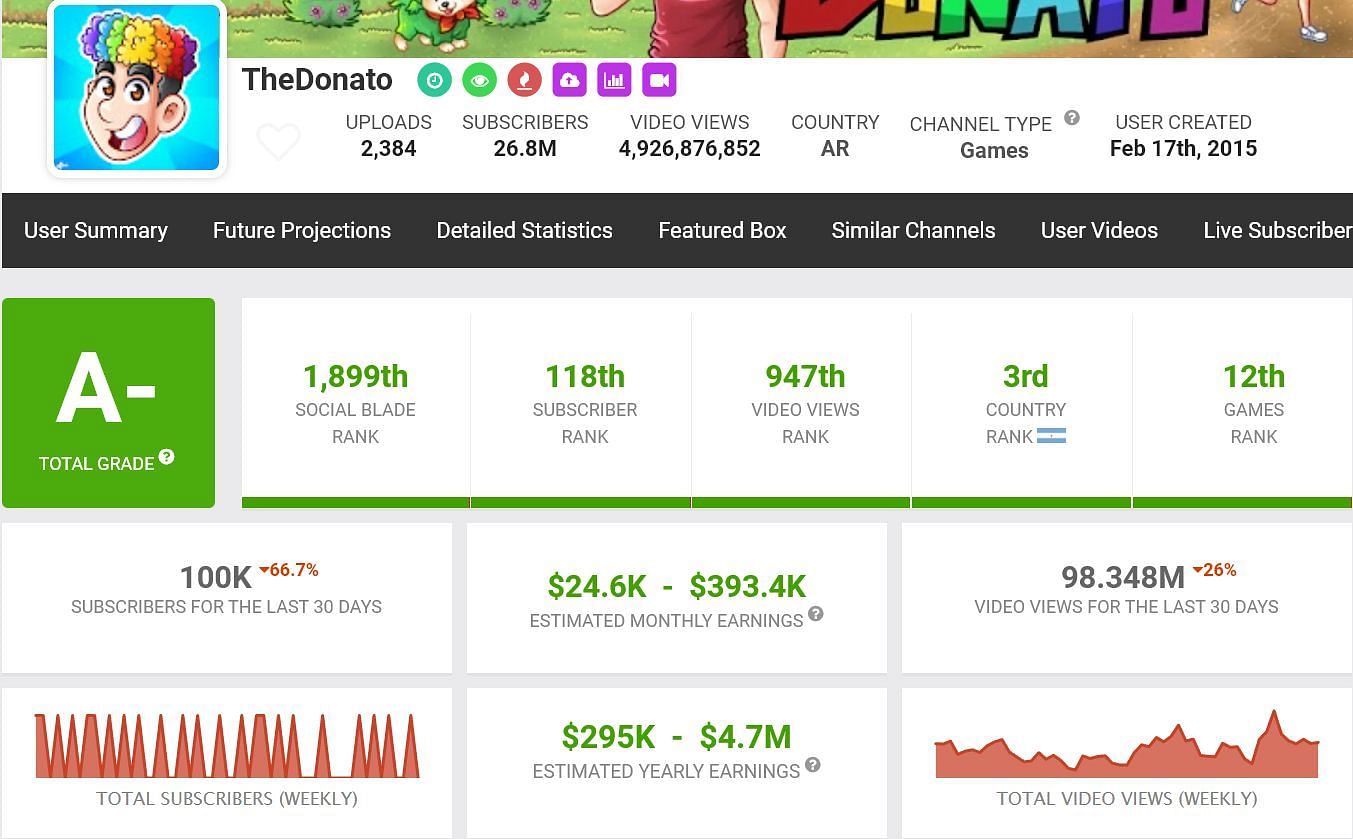Viewport: 1353px width, 839px height.
Task: Open the Detailed Statistics tab
Action: pyautogui.click(x=524, y=230)
